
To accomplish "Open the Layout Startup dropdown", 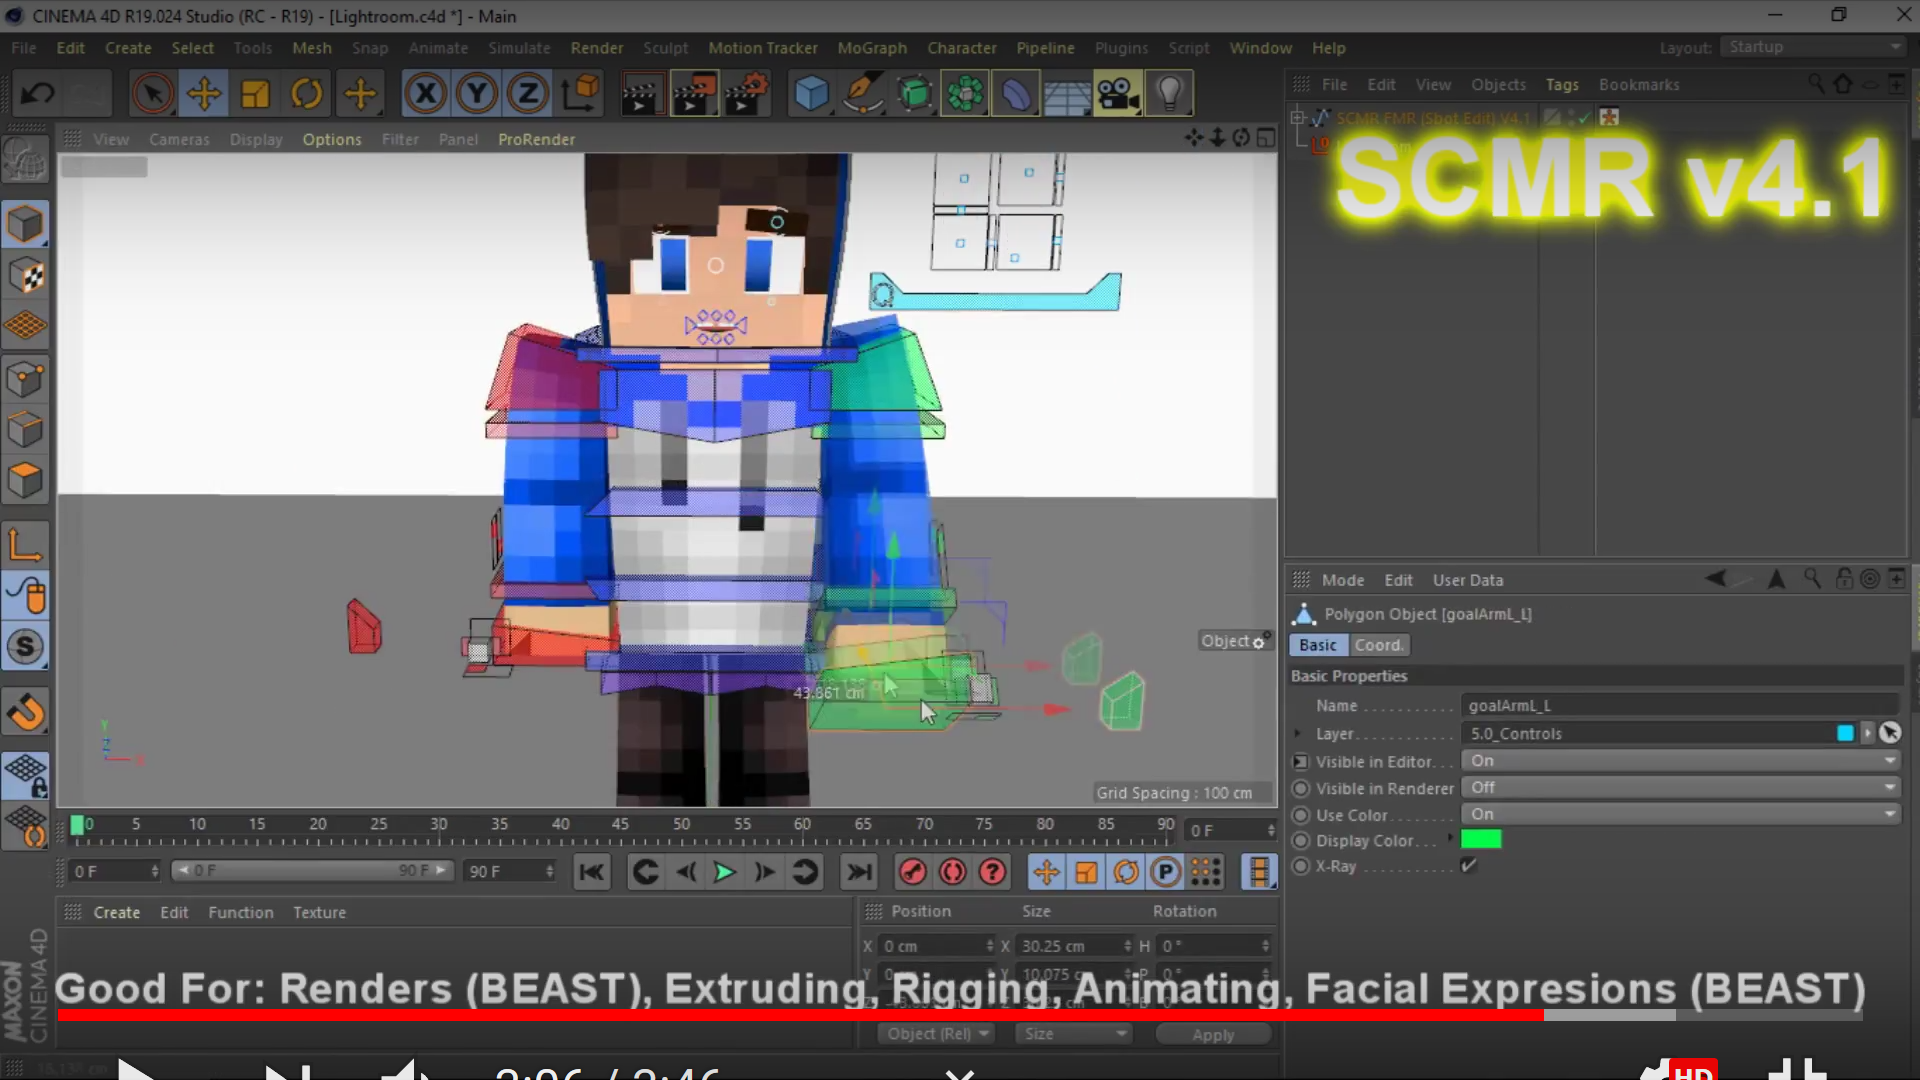I will (1813, 47).
